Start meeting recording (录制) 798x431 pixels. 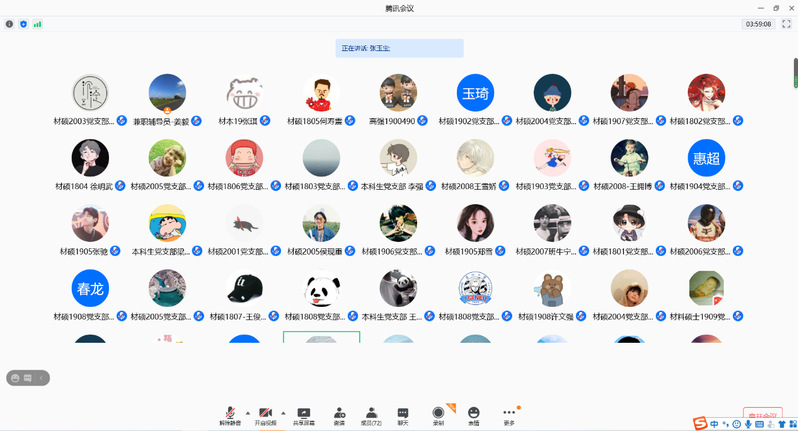(x=438, y=414)
